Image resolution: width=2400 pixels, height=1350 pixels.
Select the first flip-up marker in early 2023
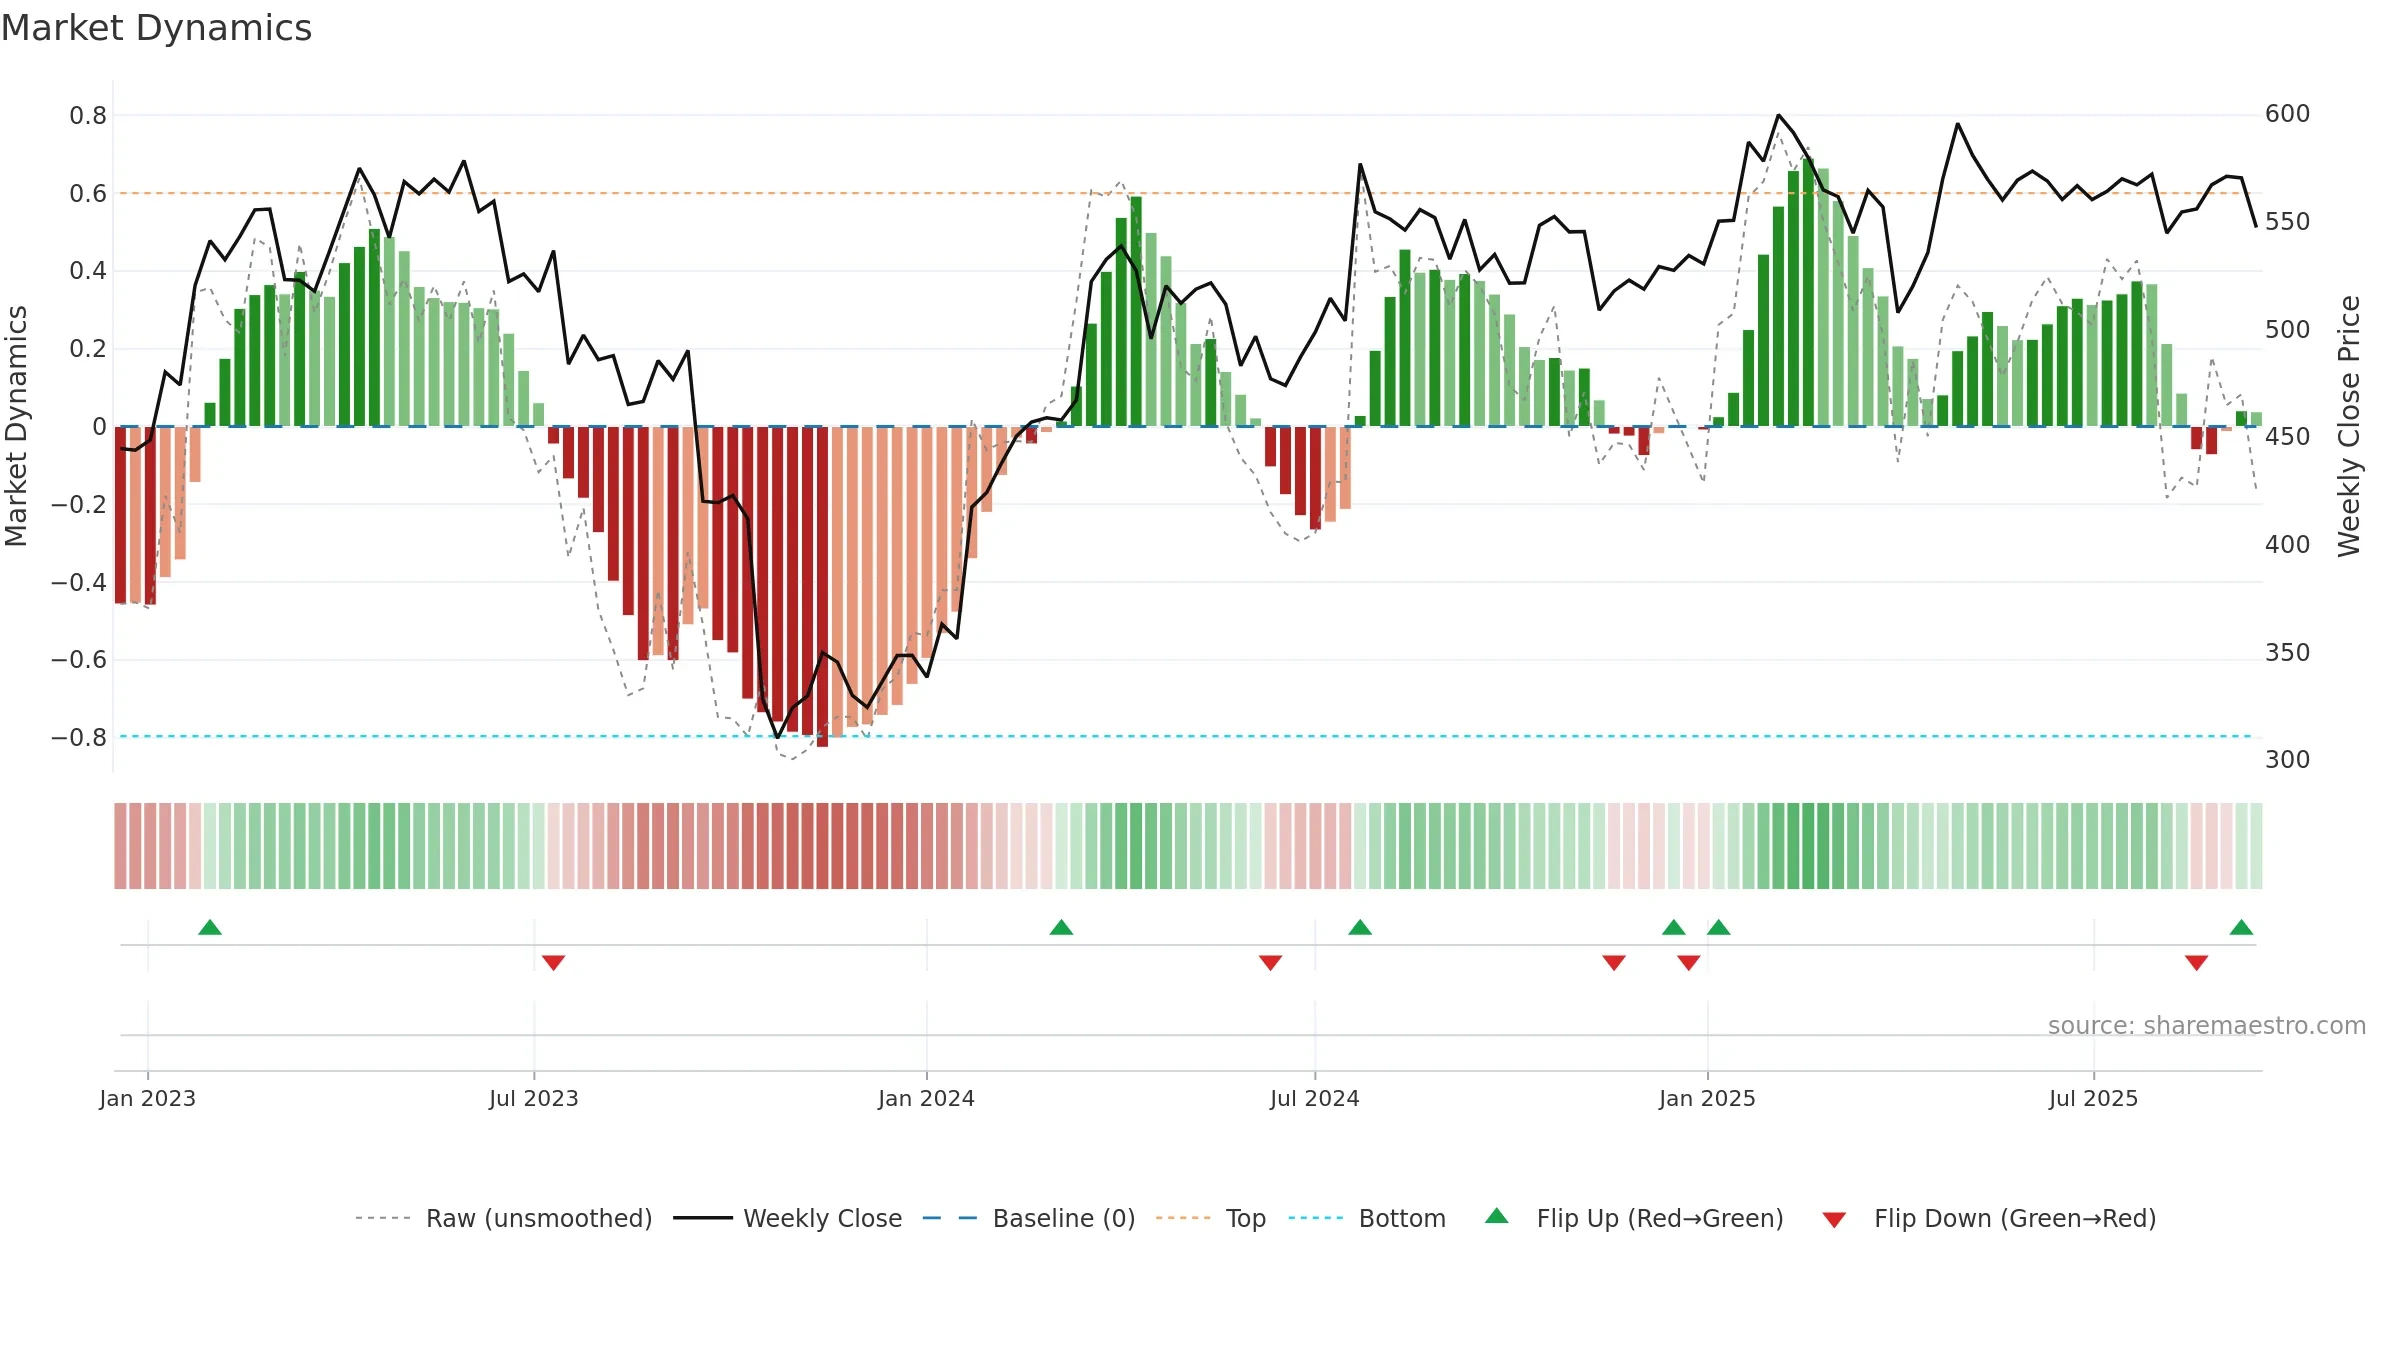coord(210,927)
